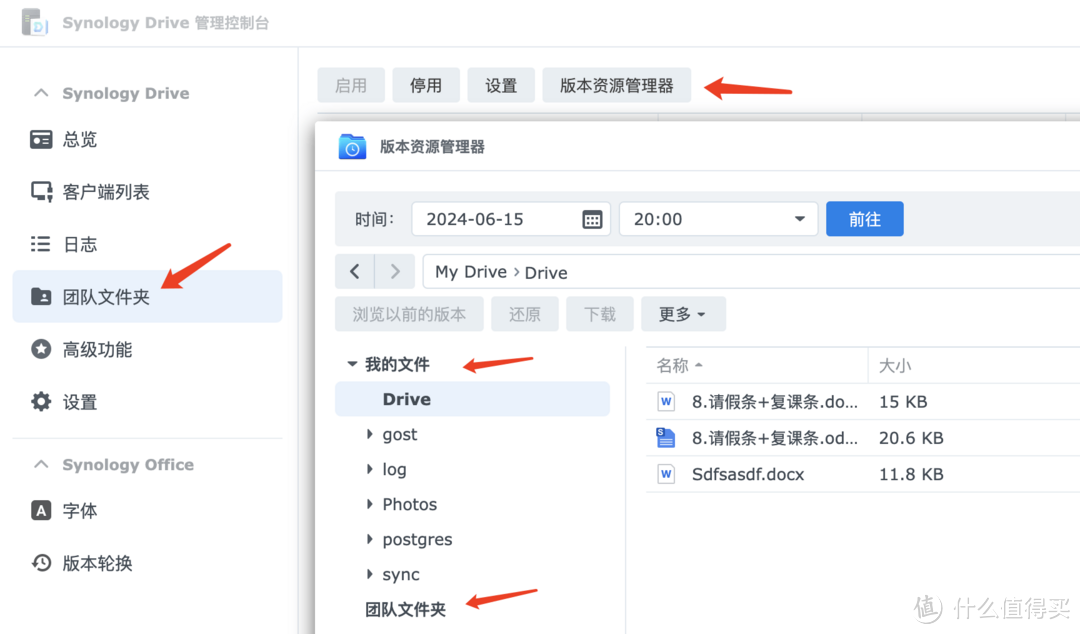
Task: Expand the postgres folder arrow
Action: click(370, 539)
